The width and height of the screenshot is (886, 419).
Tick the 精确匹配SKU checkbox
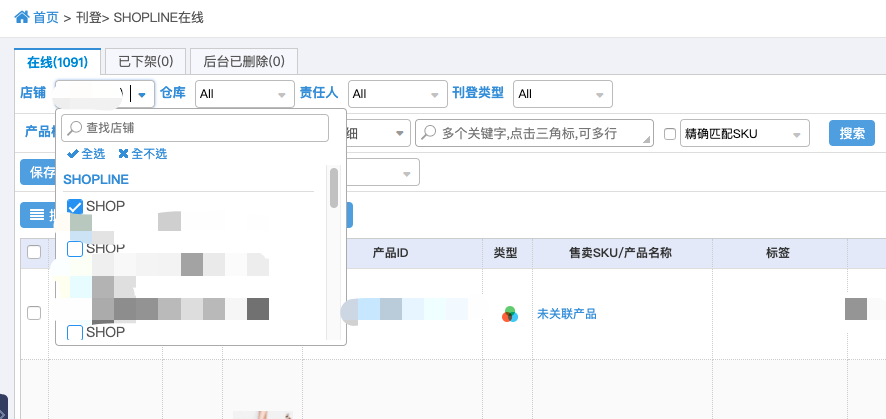click(670, 134)
